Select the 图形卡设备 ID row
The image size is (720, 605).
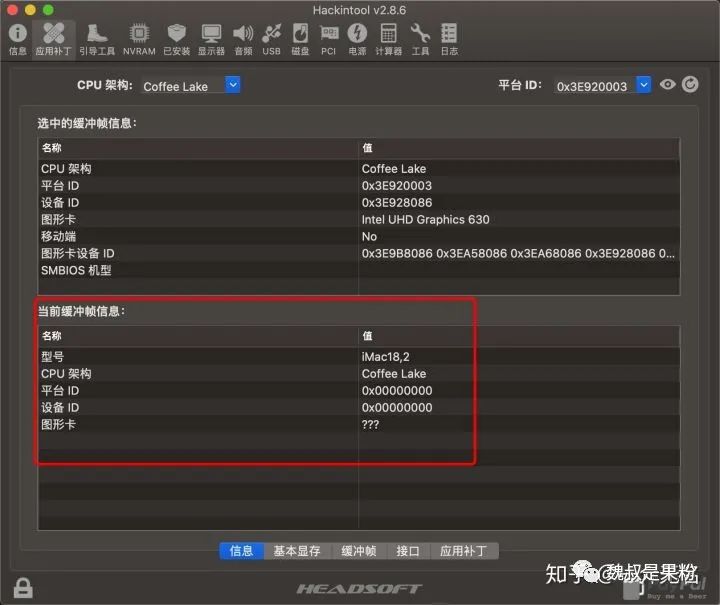[x=359, y=253]
